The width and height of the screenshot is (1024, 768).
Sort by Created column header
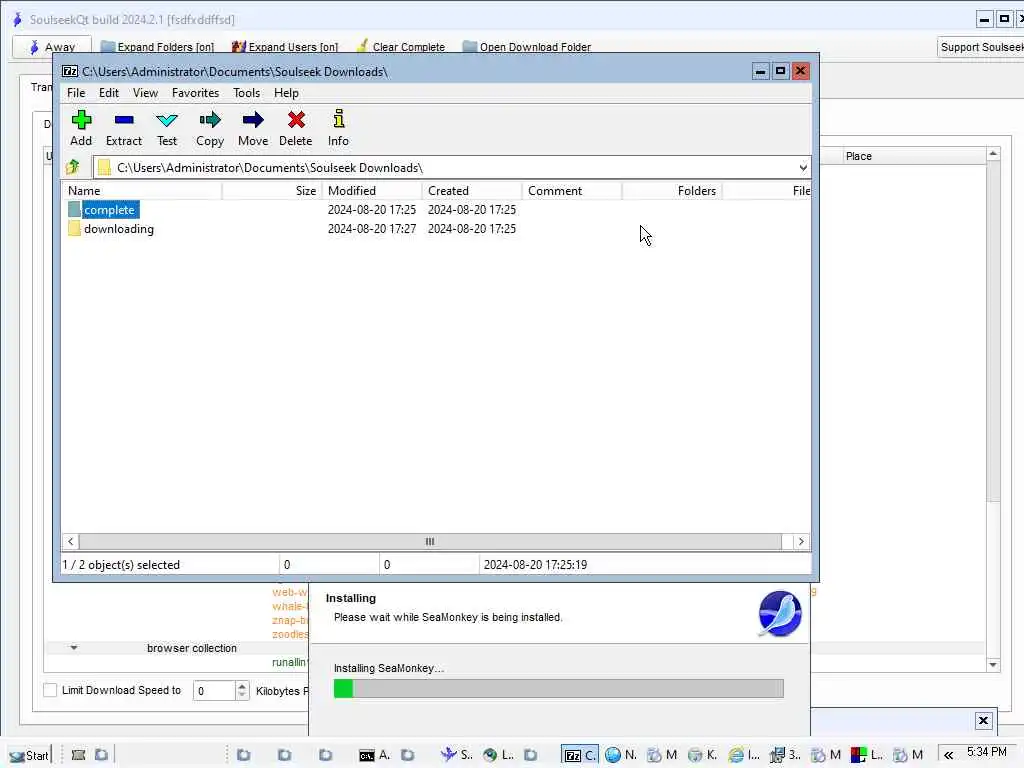pos(472,191)
